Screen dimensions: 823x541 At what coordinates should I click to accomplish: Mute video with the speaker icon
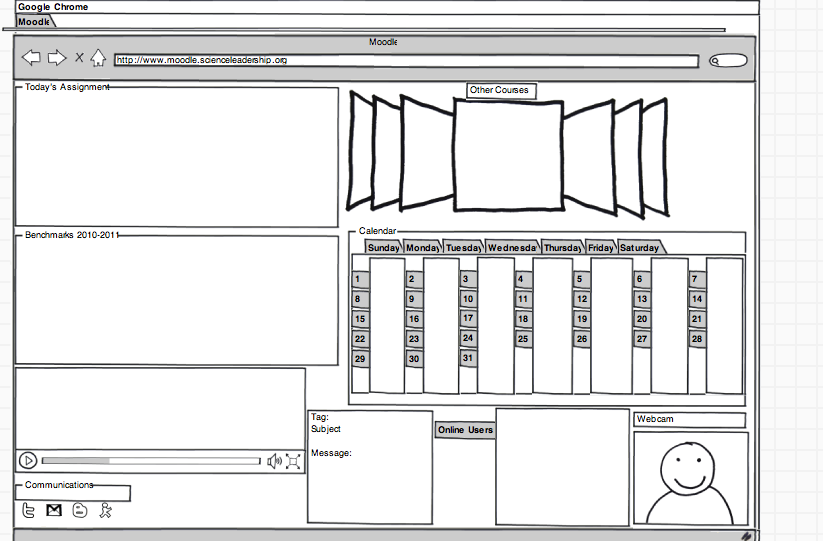coord(274,461)
